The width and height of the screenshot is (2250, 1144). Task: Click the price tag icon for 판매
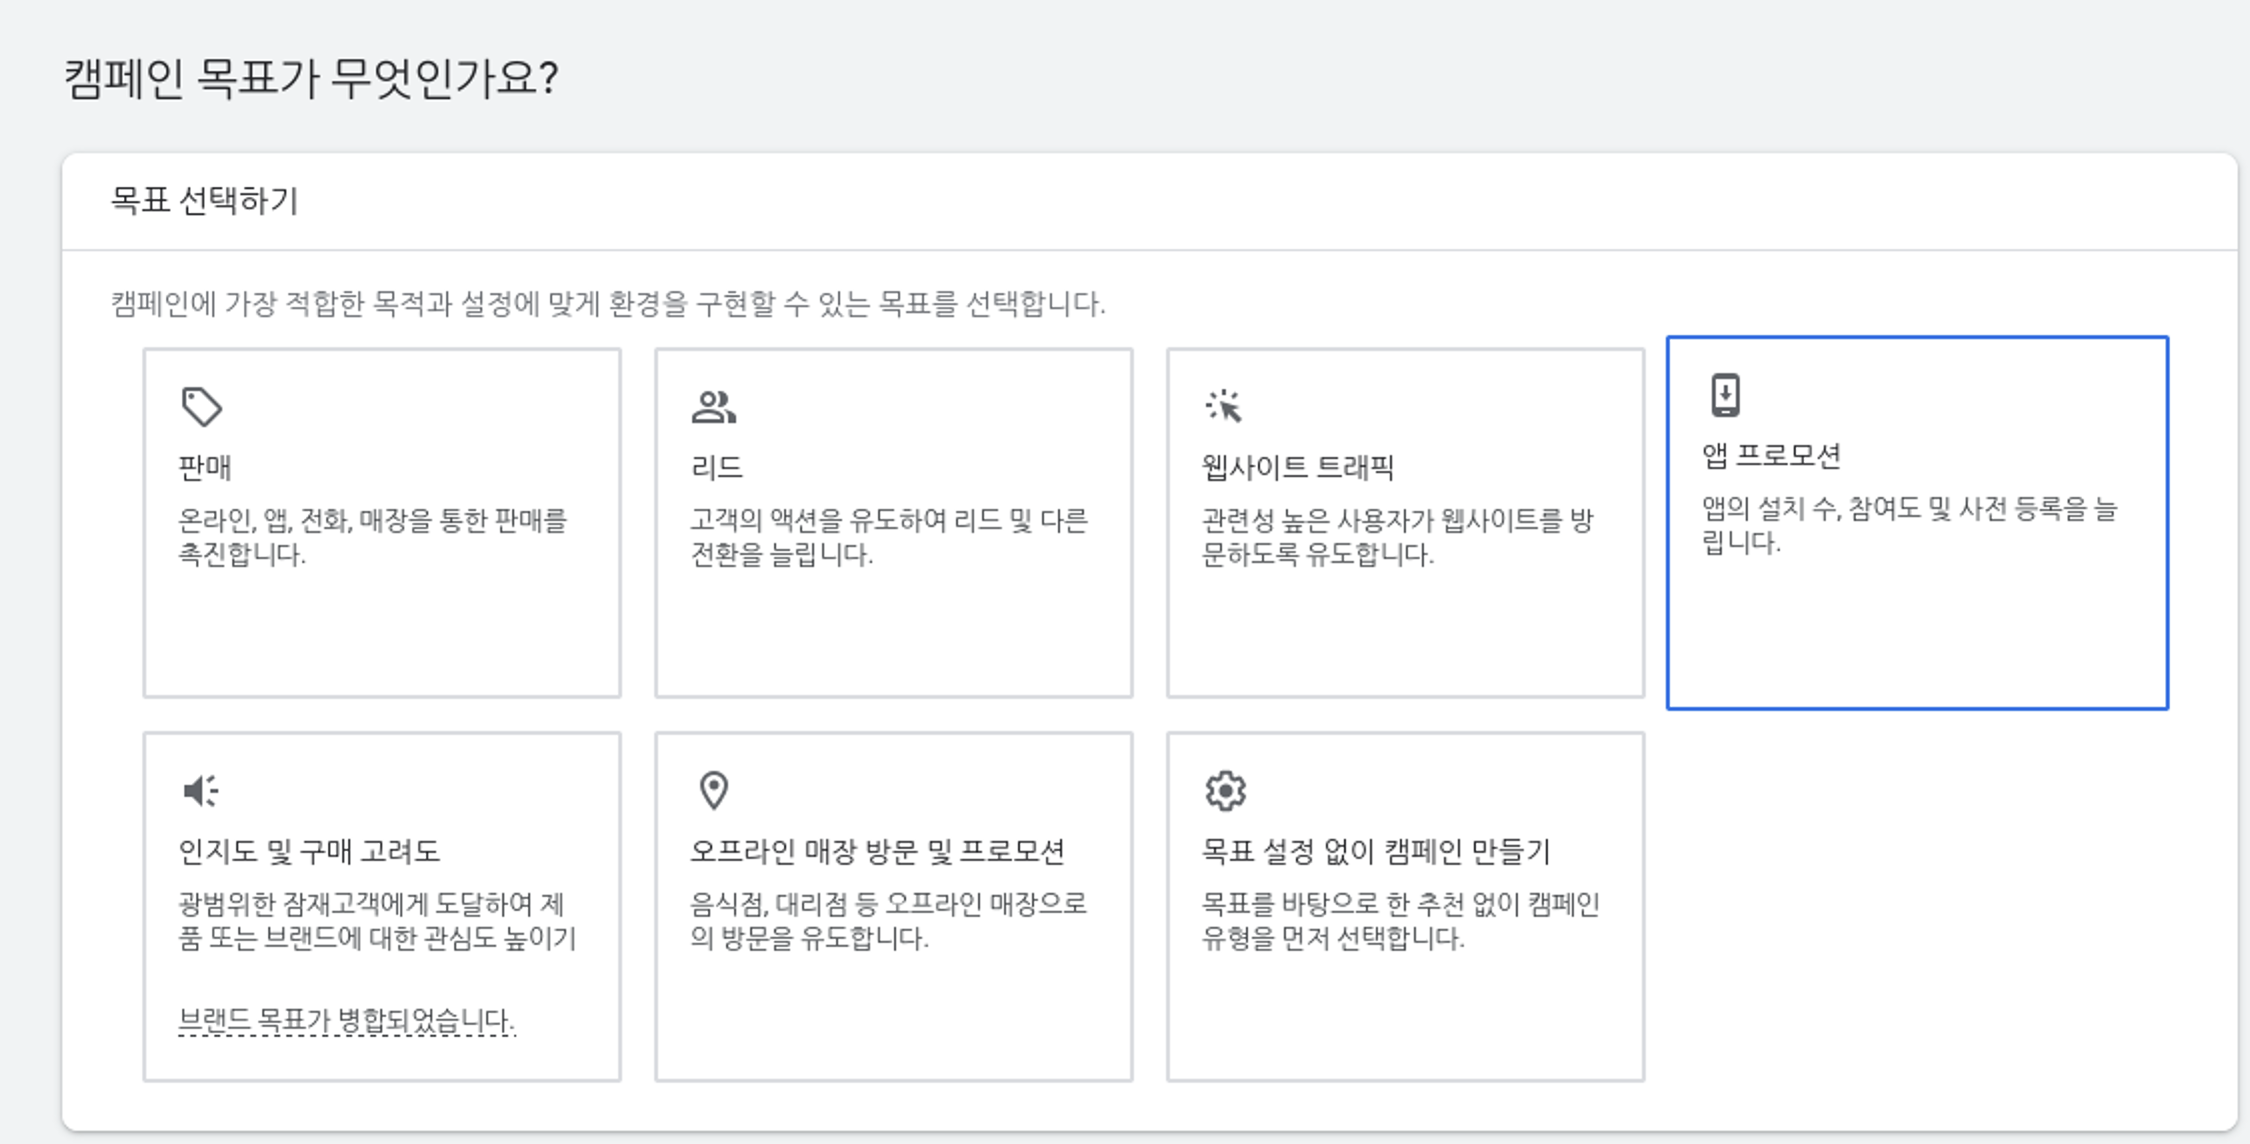tap(201, 406)
